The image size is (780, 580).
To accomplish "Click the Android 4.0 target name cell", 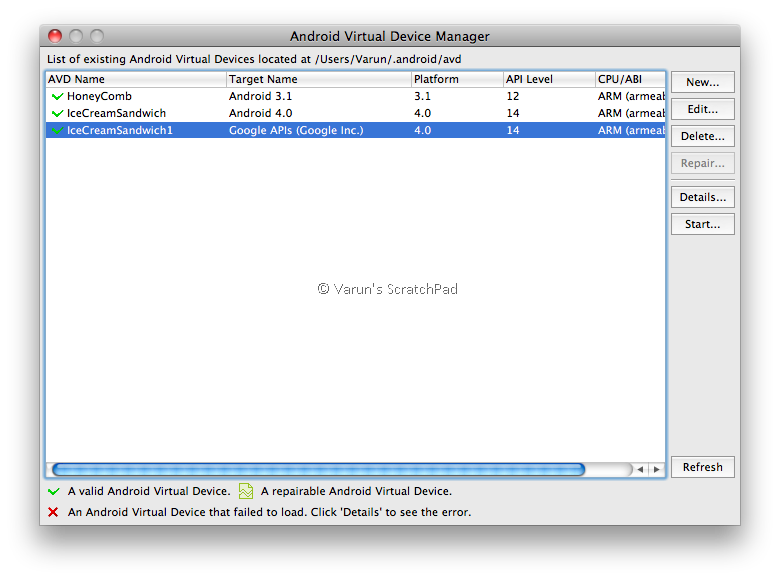I will (x=260, y=113).
